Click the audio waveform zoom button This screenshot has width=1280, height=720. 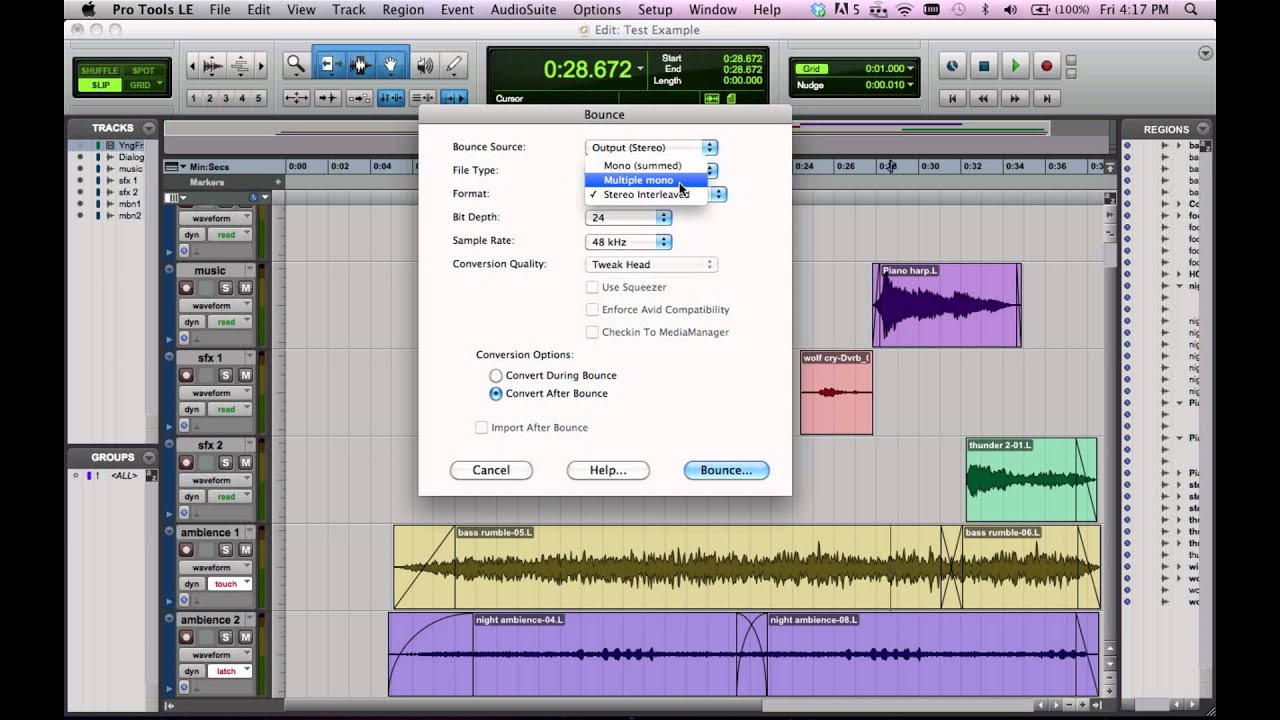(212, 66)
